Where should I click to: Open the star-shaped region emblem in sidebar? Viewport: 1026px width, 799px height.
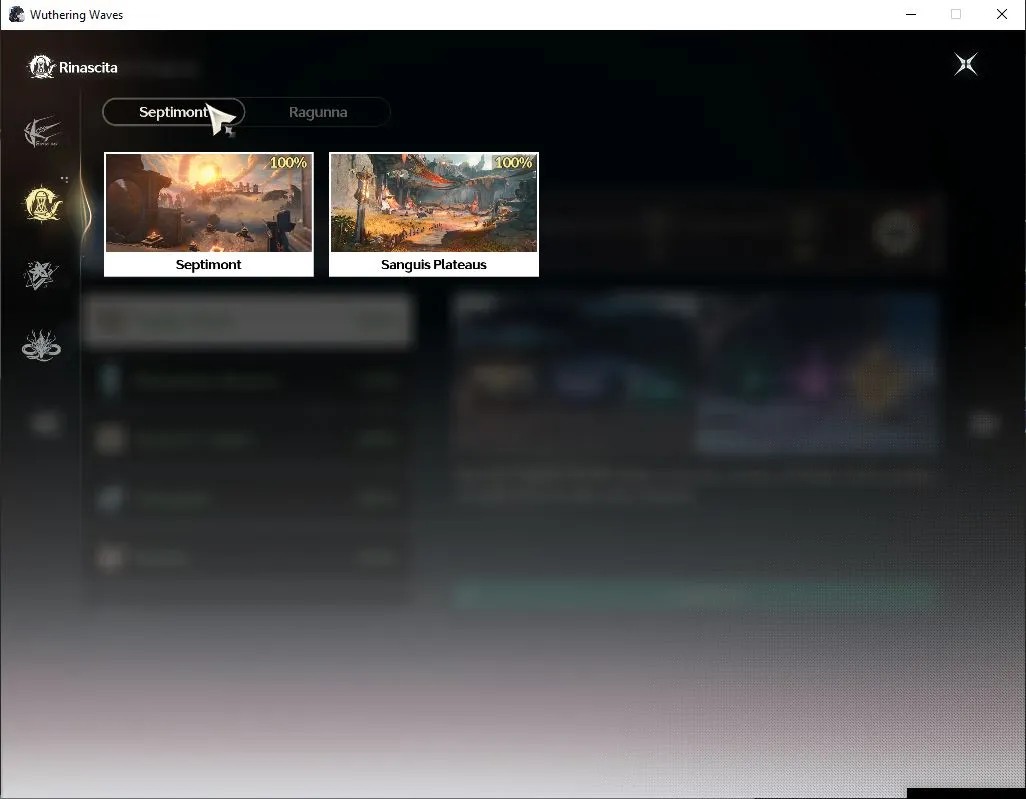click(41, 275)
